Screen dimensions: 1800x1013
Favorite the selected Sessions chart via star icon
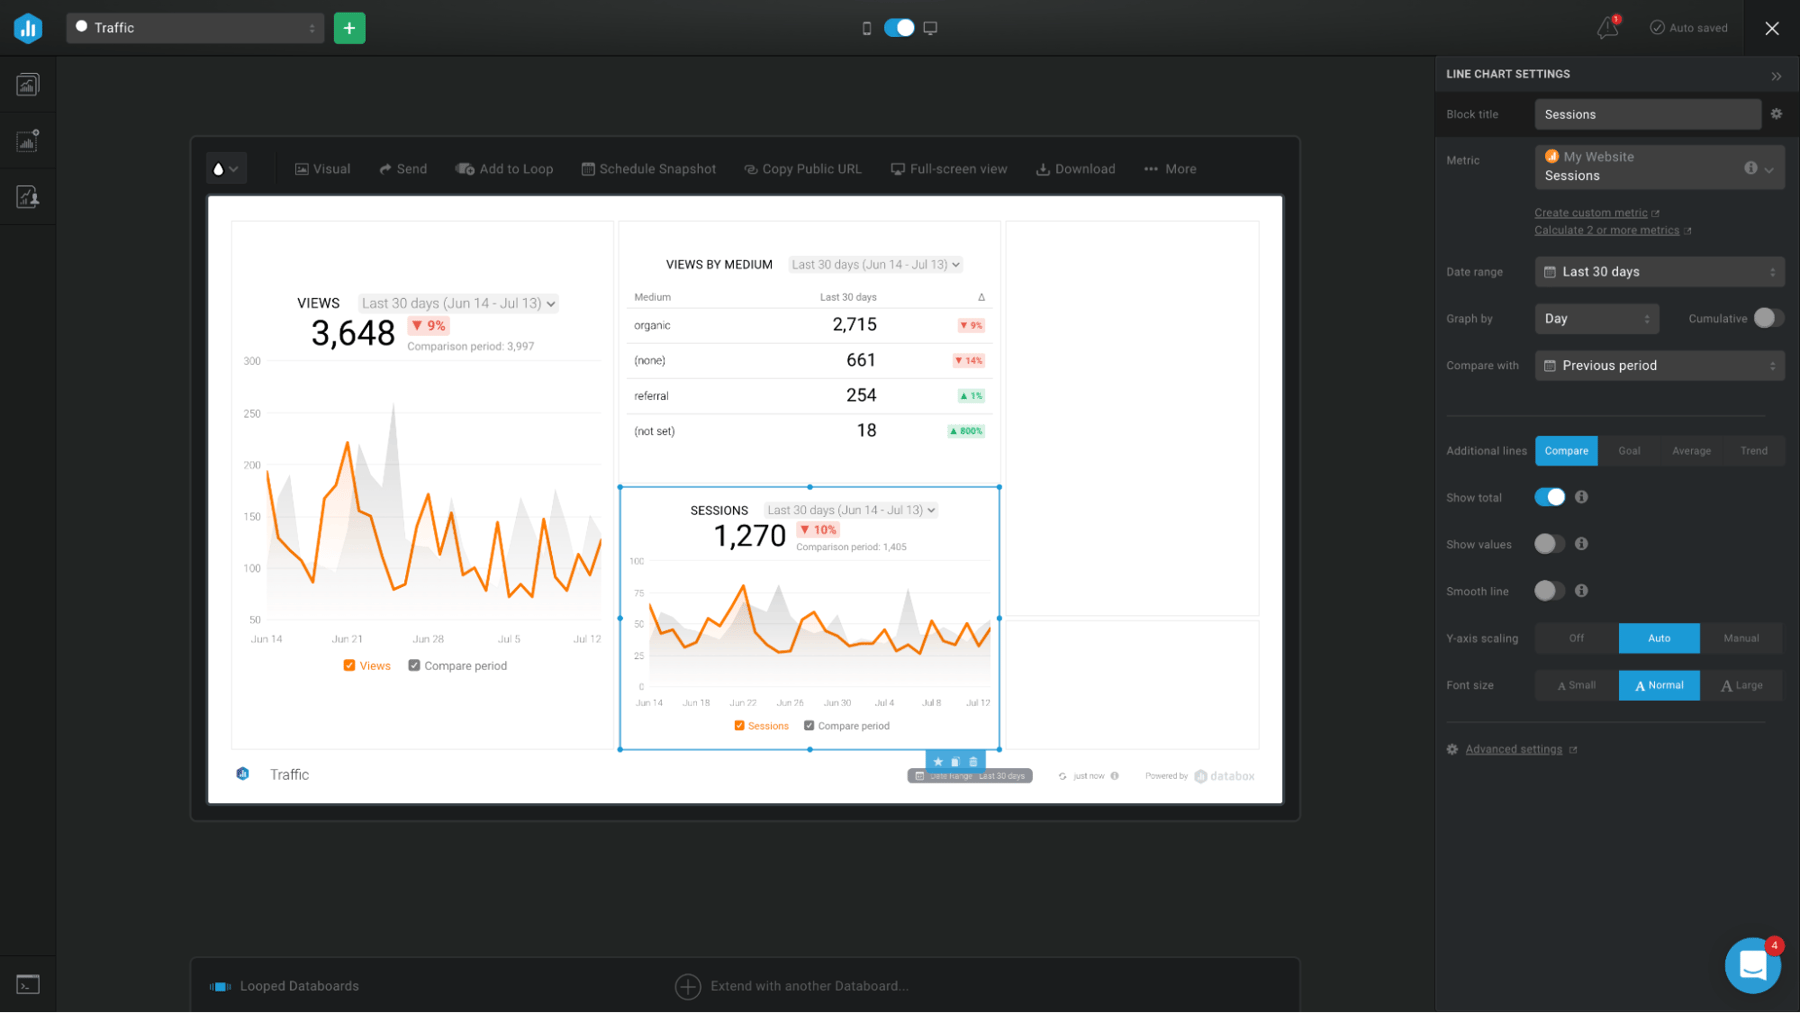tap(938, 761)
